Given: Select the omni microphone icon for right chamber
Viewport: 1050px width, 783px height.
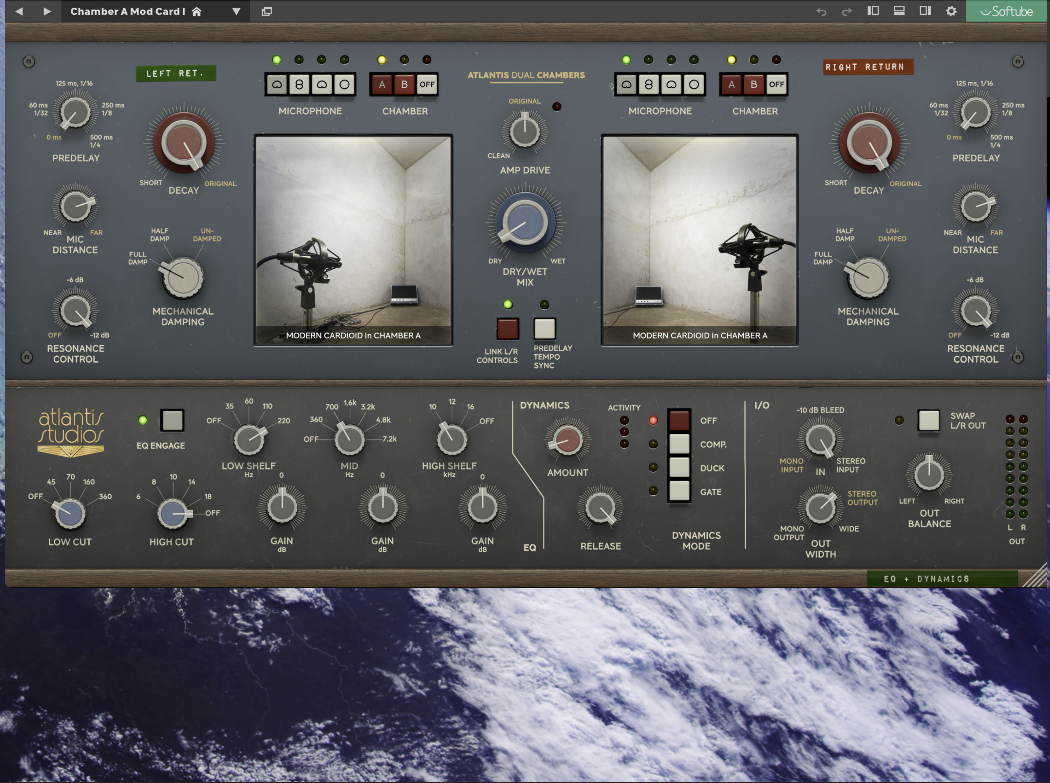Looking at the screenshot, I should pos(694,85).
